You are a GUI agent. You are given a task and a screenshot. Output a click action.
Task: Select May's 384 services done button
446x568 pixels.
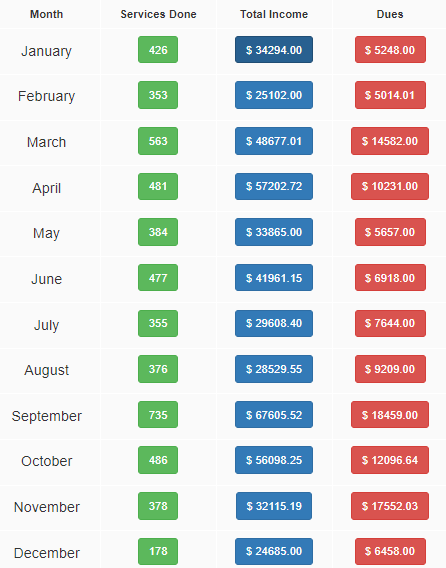158,232
